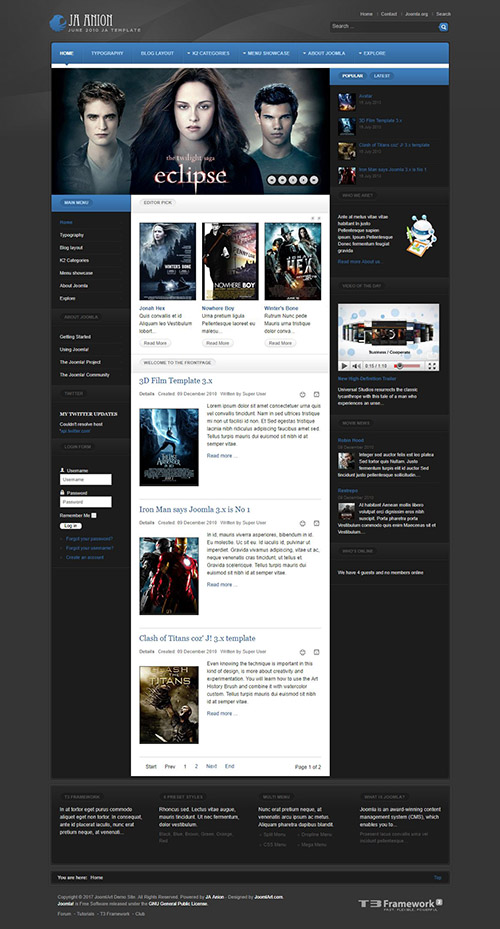The width and height of the screenshot is (500, 929).
Task: Click Create an account link
Action: pos(85,558)
